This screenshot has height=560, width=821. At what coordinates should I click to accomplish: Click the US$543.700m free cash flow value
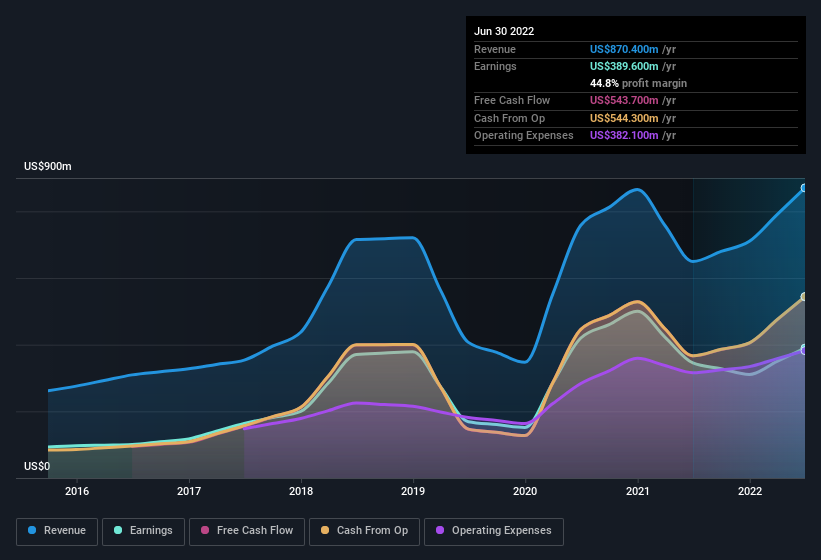624,100
